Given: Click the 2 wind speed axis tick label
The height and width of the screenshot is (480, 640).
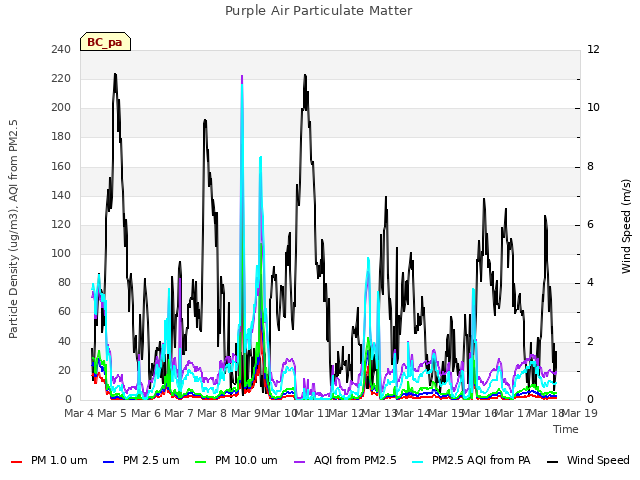Looking at the screenshot, I should pos(591,341).
